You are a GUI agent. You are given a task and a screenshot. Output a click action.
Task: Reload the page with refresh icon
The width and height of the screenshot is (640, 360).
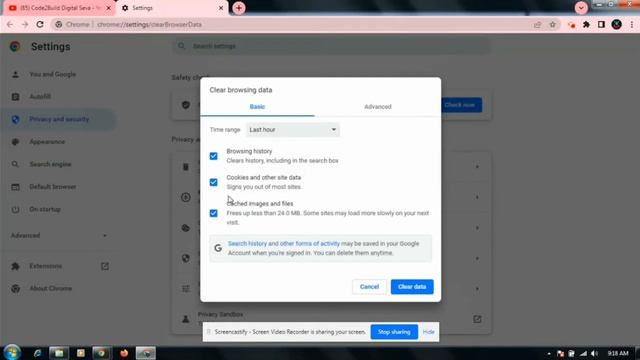(x=40, y=24)
